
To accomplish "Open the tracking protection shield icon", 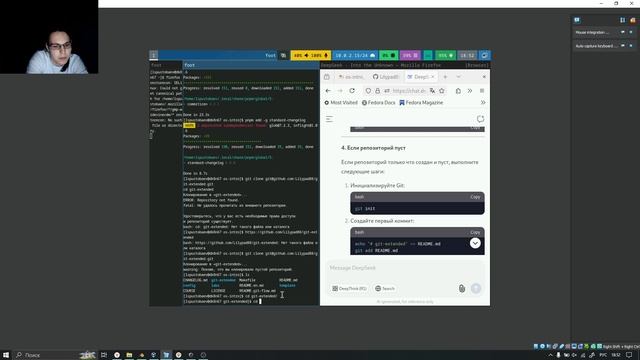I will [x=368, y=91].
